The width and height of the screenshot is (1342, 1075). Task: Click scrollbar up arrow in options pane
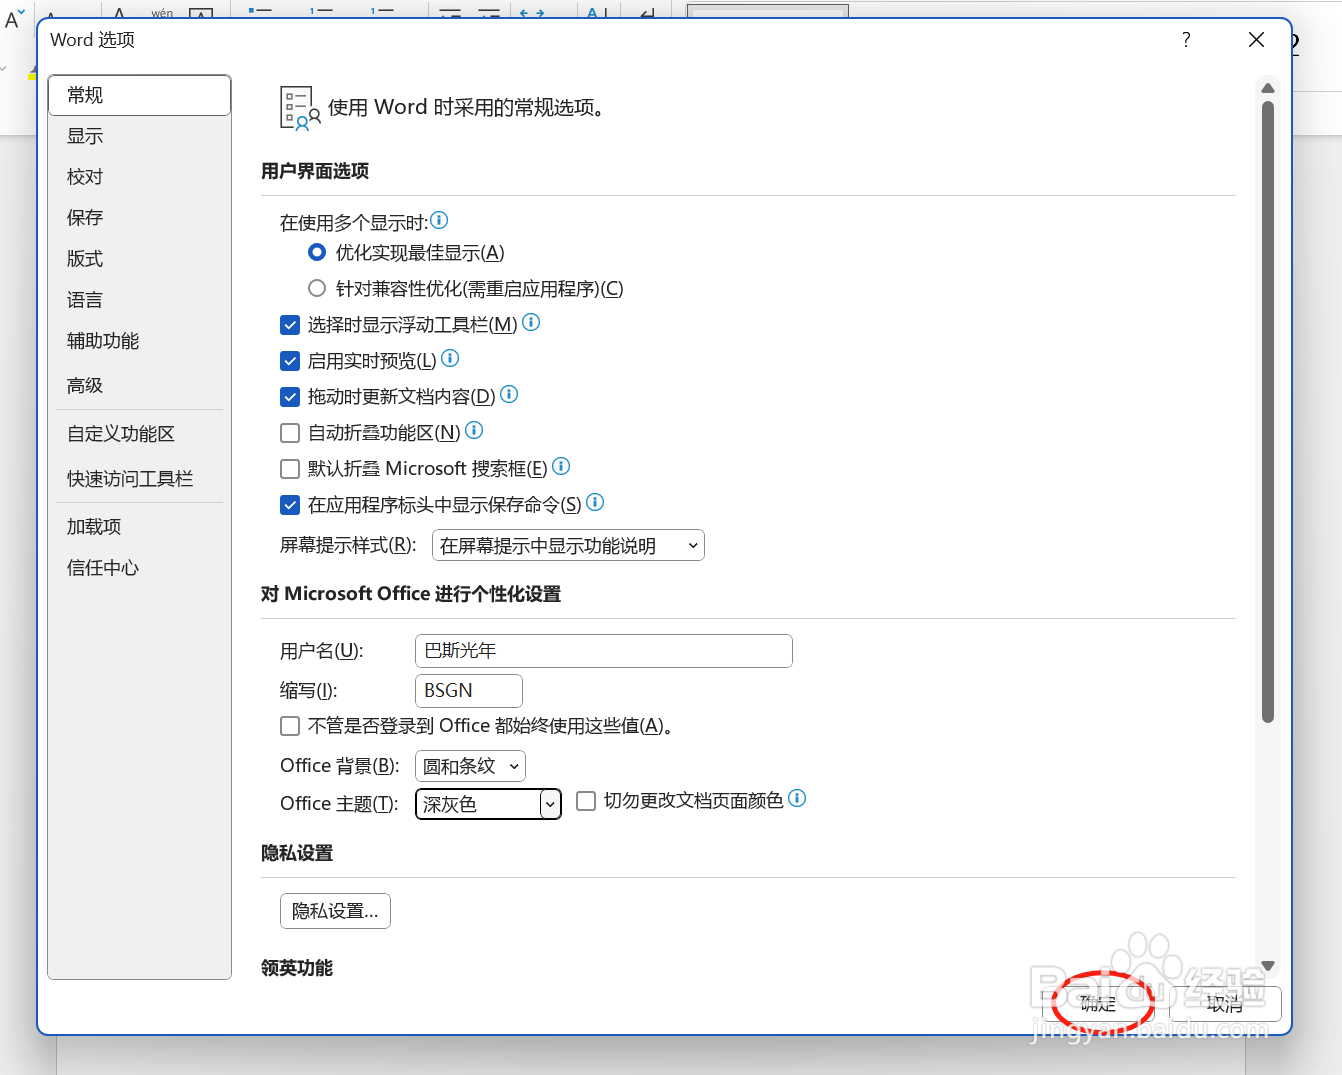(x=1268, y=88)
